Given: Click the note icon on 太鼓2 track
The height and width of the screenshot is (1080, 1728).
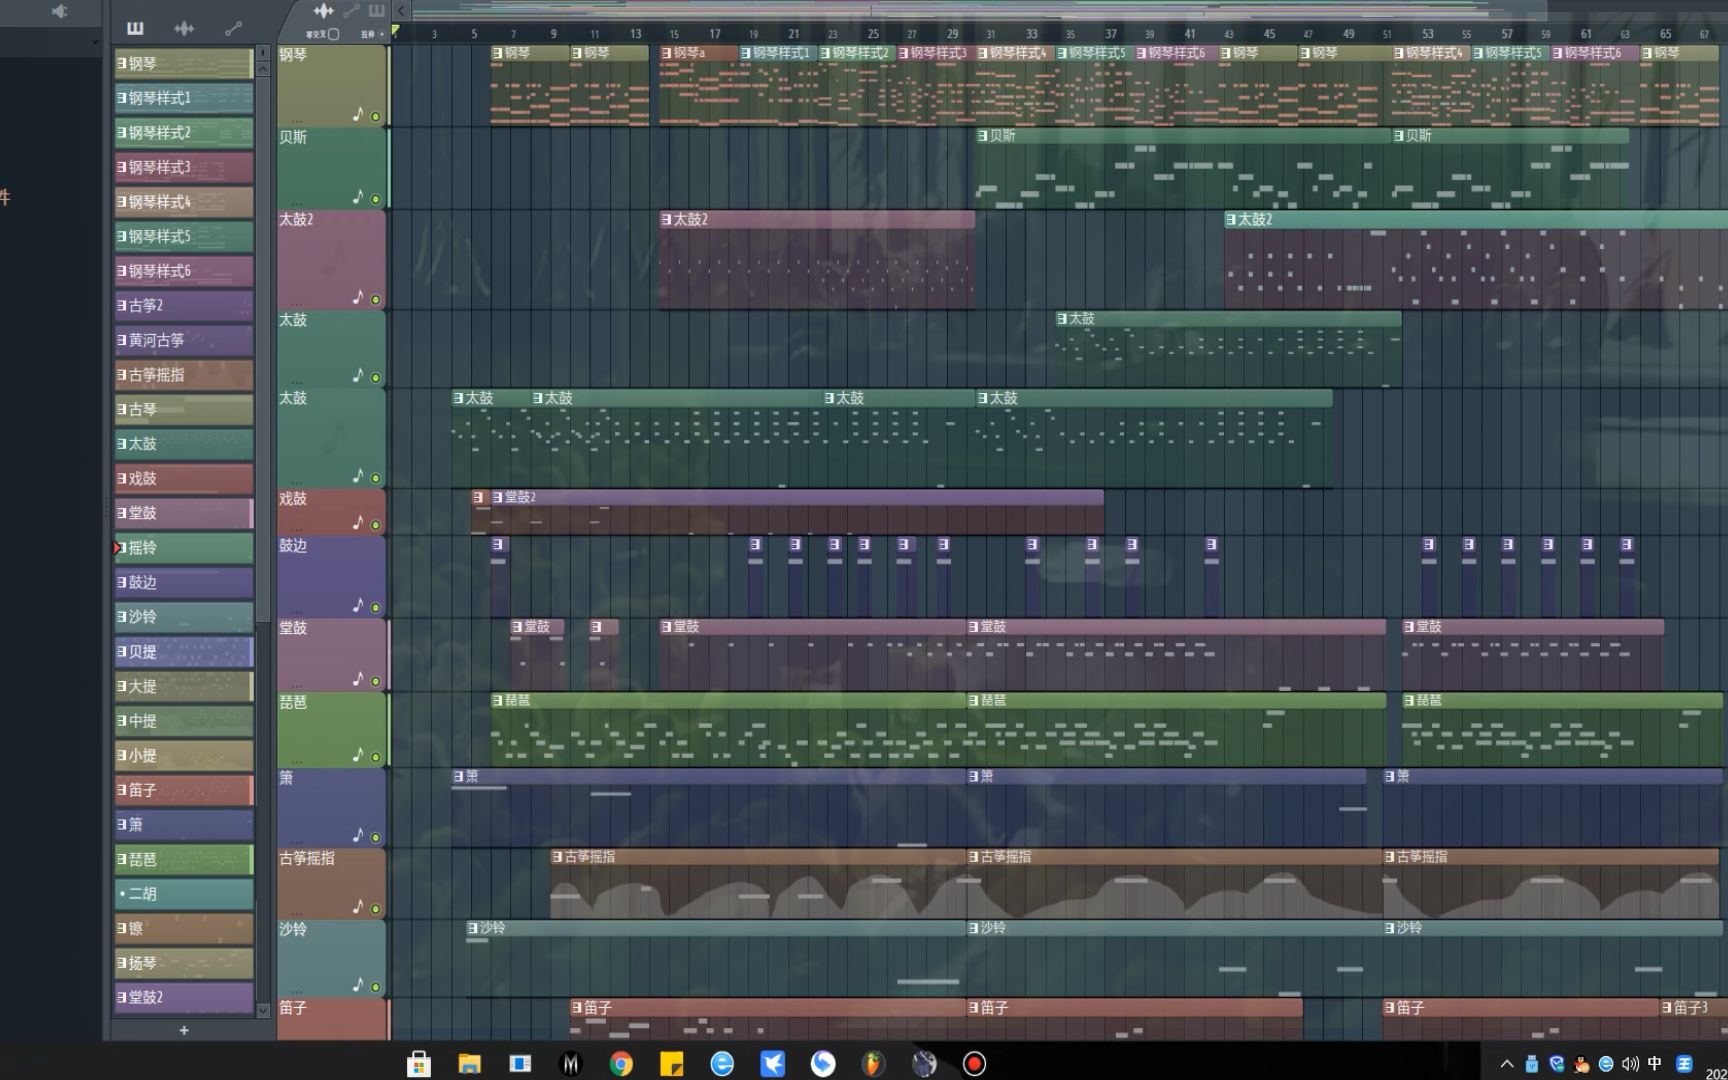Looking at the screenshot, I should (358, 296).
